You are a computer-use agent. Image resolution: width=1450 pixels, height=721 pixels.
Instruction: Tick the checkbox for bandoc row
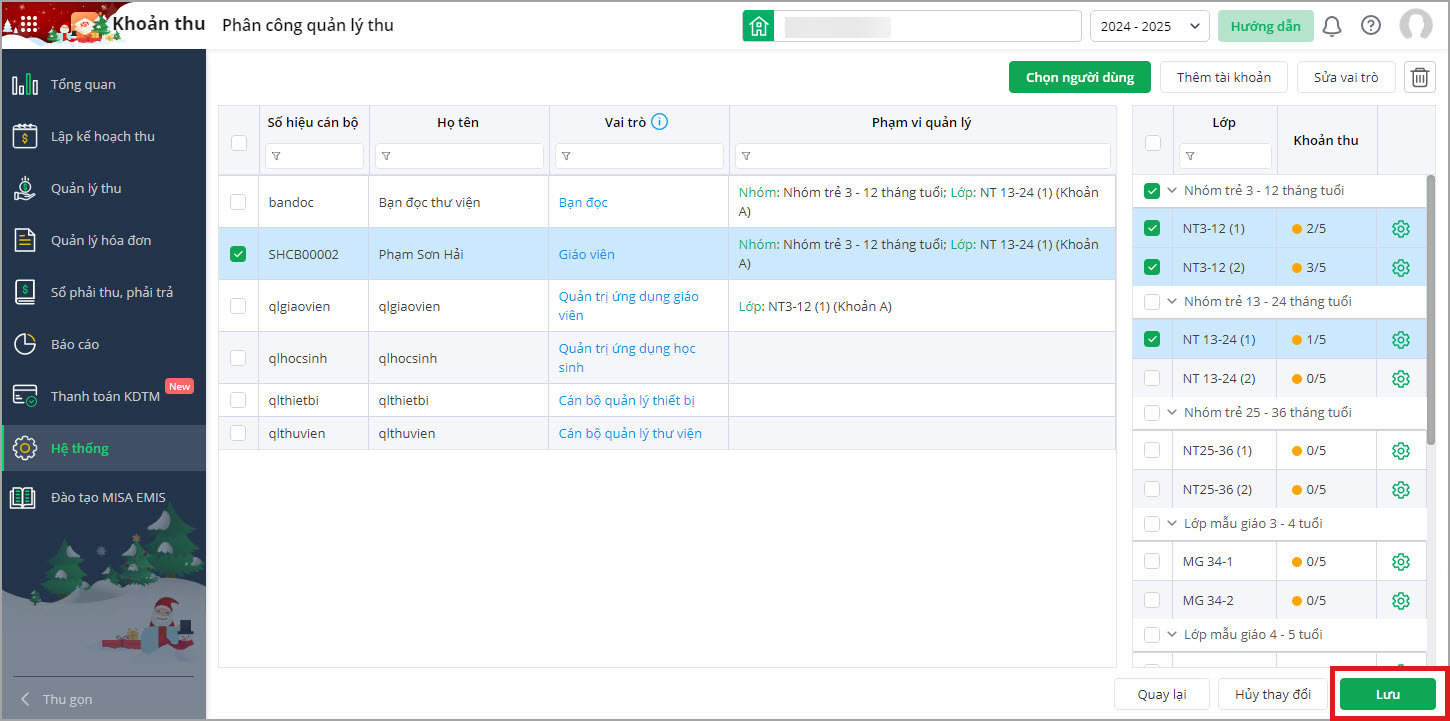click(238, 202)
